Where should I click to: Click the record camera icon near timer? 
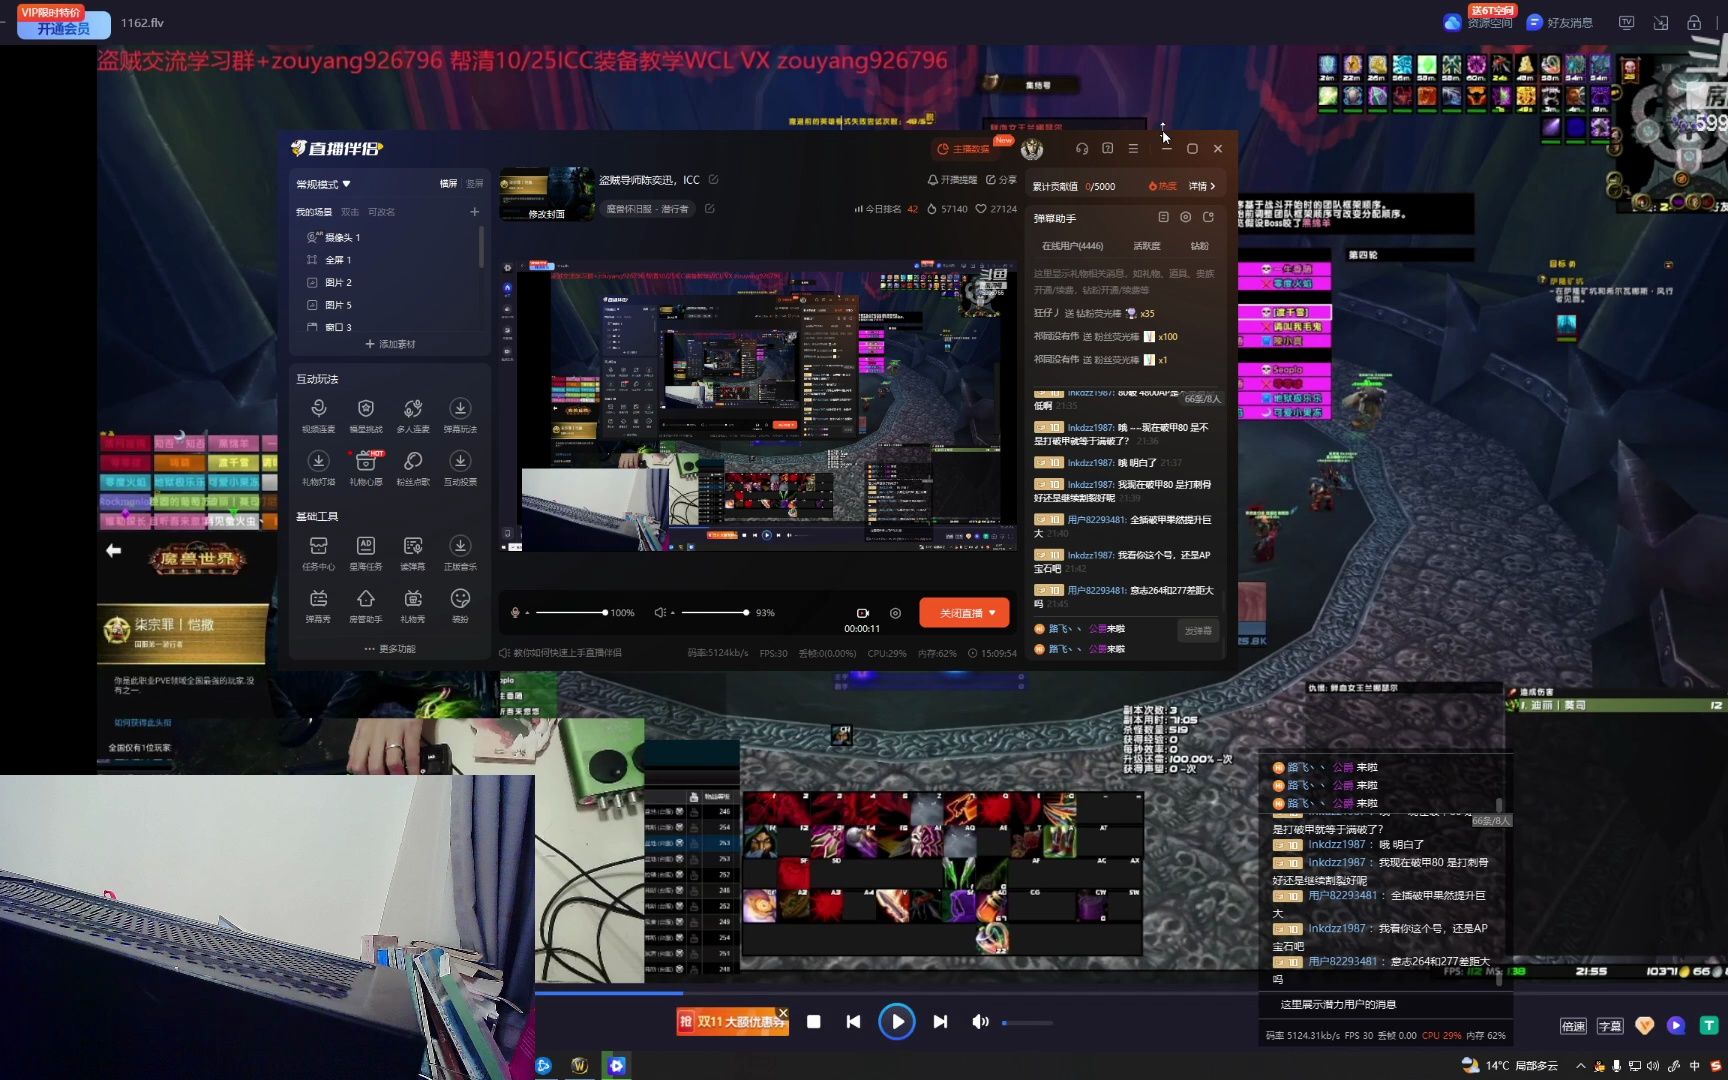tap(862, 613)
